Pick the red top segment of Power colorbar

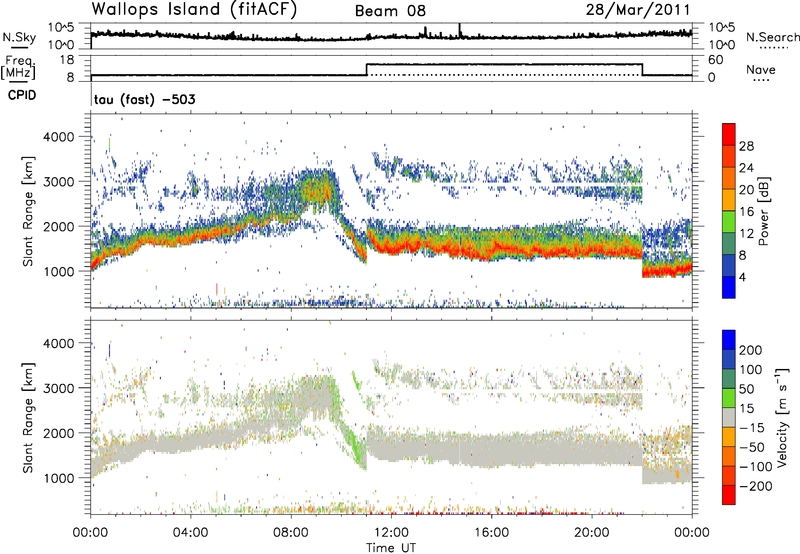[729, 134]
